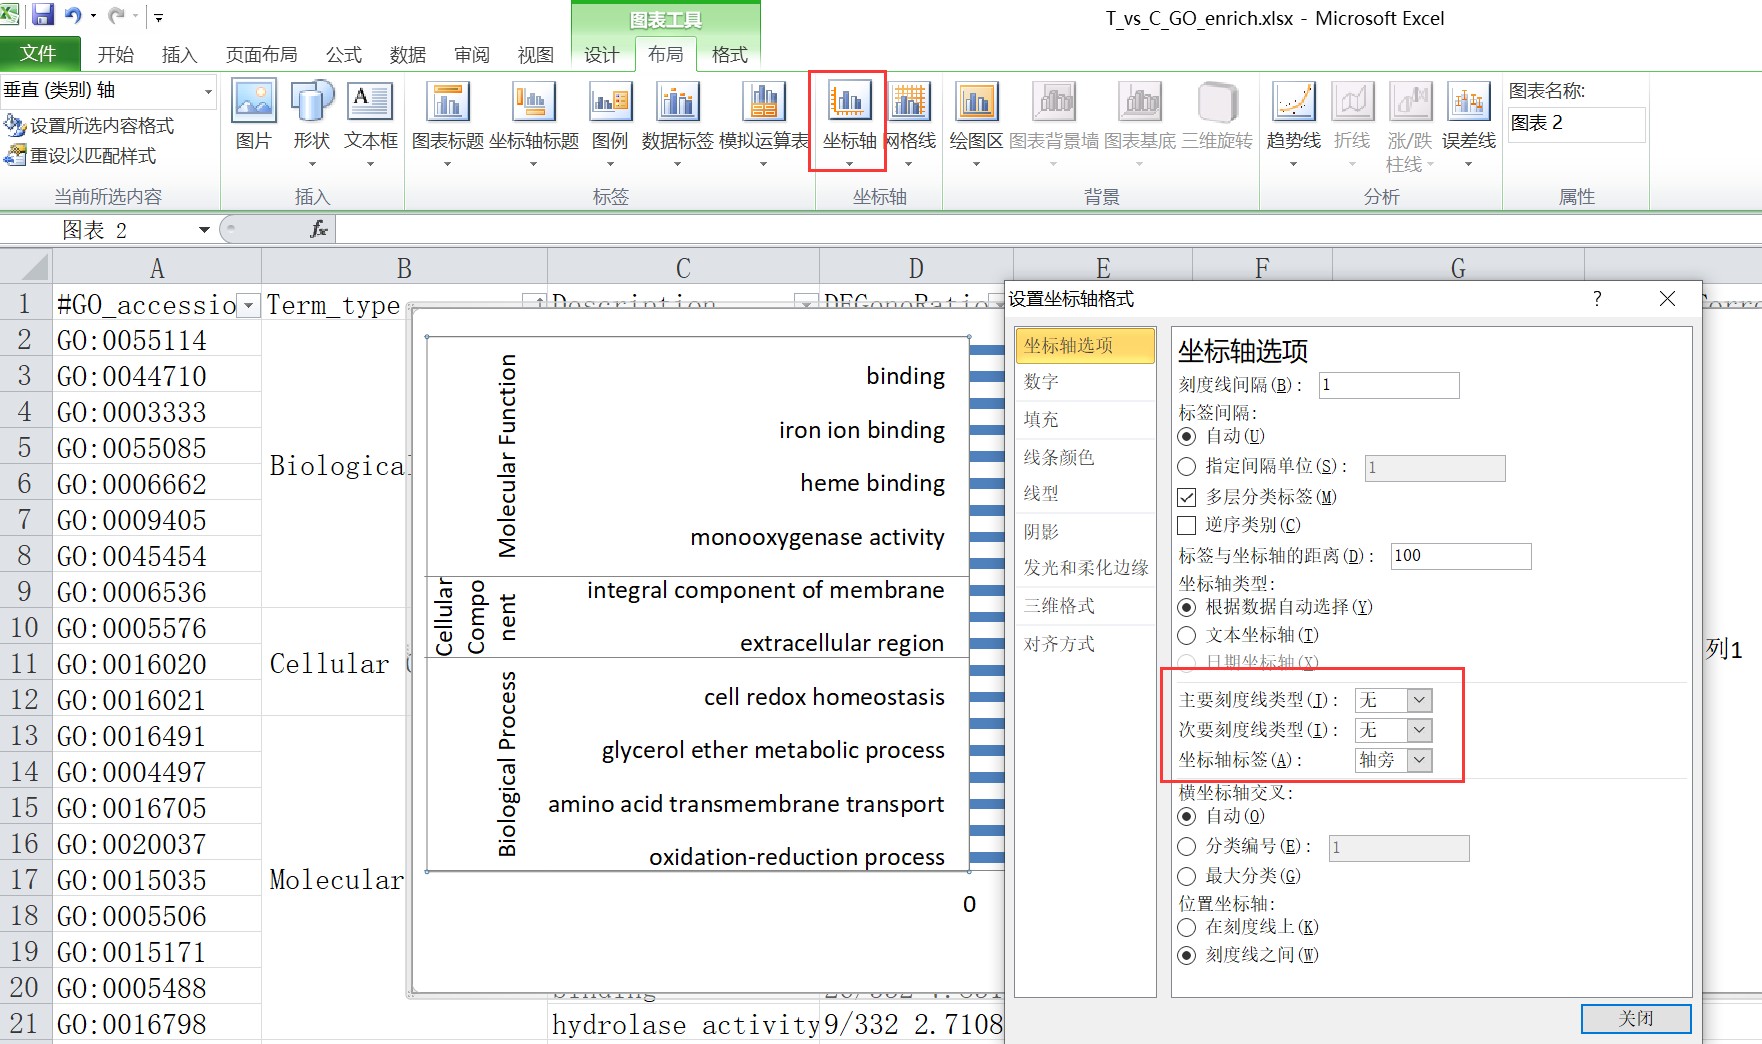Select 最大分类(G) radio button

1187,876
